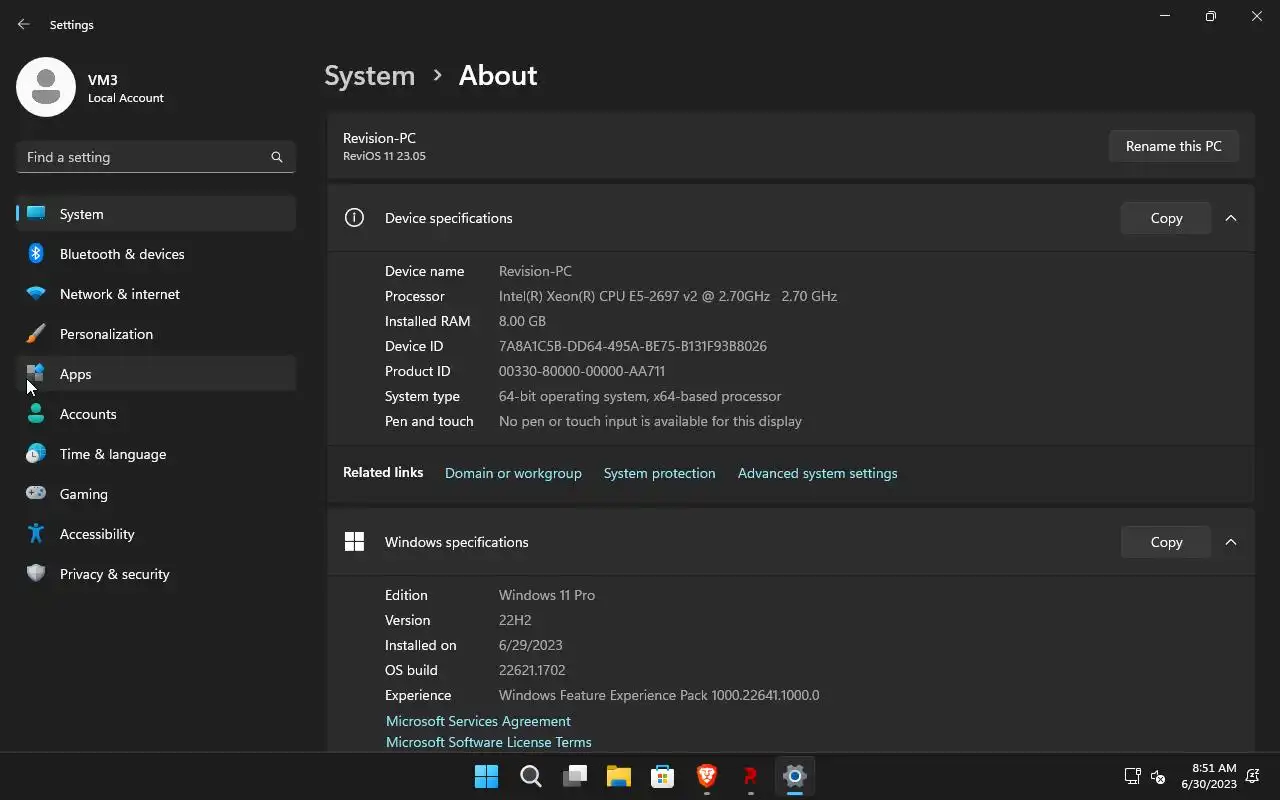Select the System monitor icon in sidebar

[x=36, y=213]
